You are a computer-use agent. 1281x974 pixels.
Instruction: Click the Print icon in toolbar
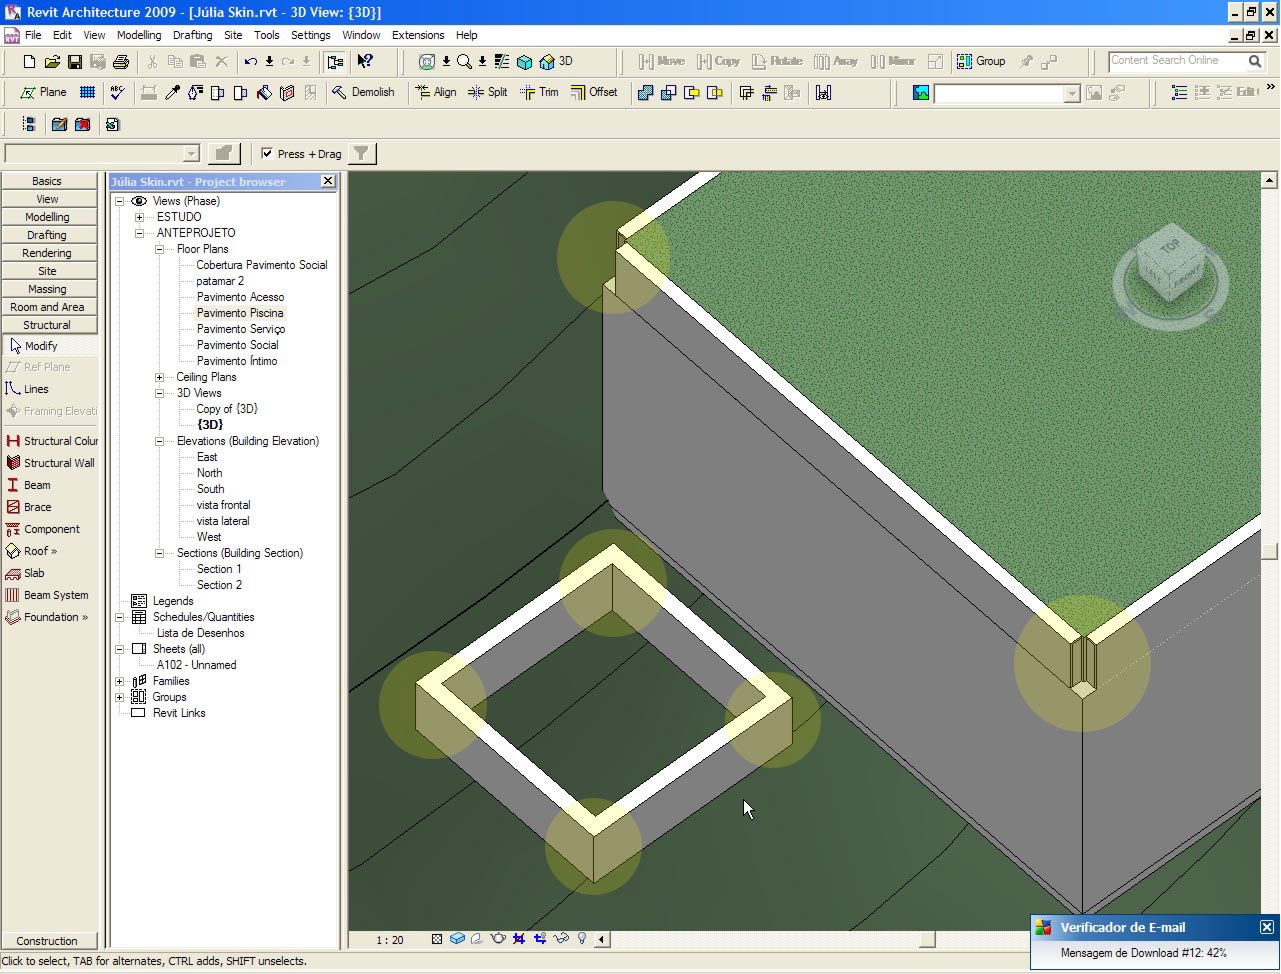click(121, 62)
